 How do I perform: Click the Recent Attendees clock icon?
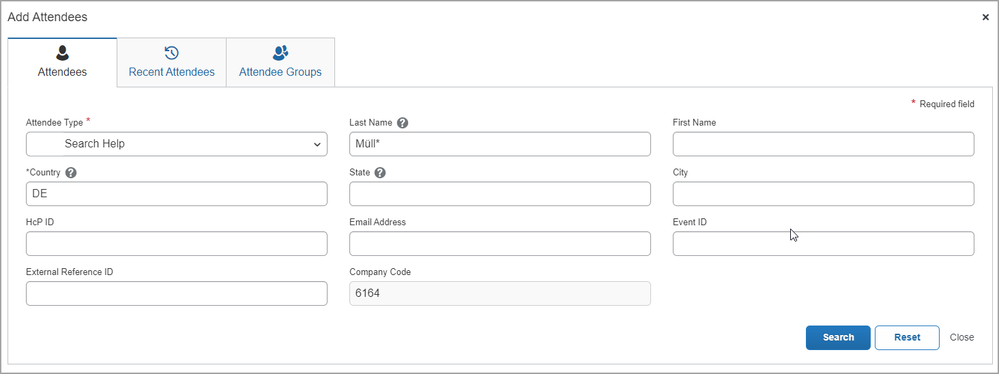(171, 53)
